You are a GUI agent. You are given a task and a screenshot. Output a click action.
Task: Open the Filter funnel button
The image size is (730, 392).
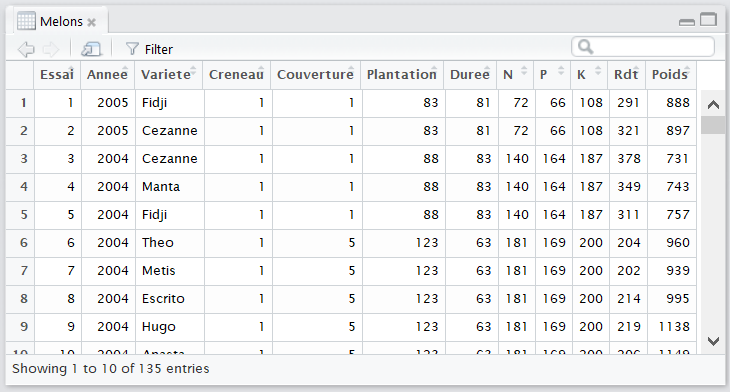coord(149,49)
